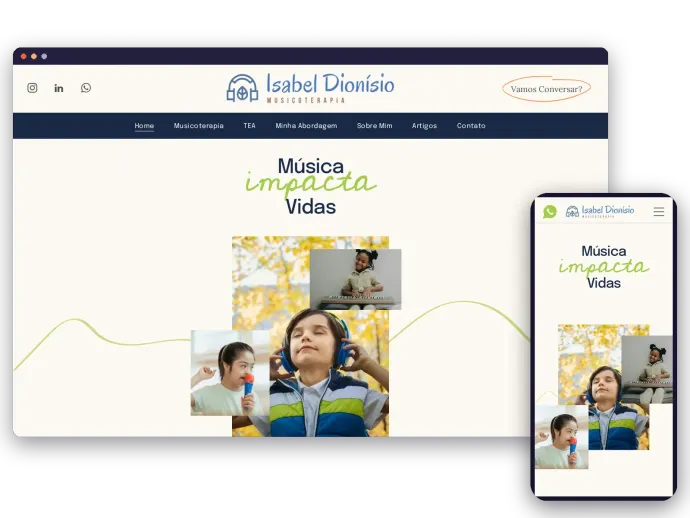Click the yellow dot in browser mockup bar

point(33,56)
